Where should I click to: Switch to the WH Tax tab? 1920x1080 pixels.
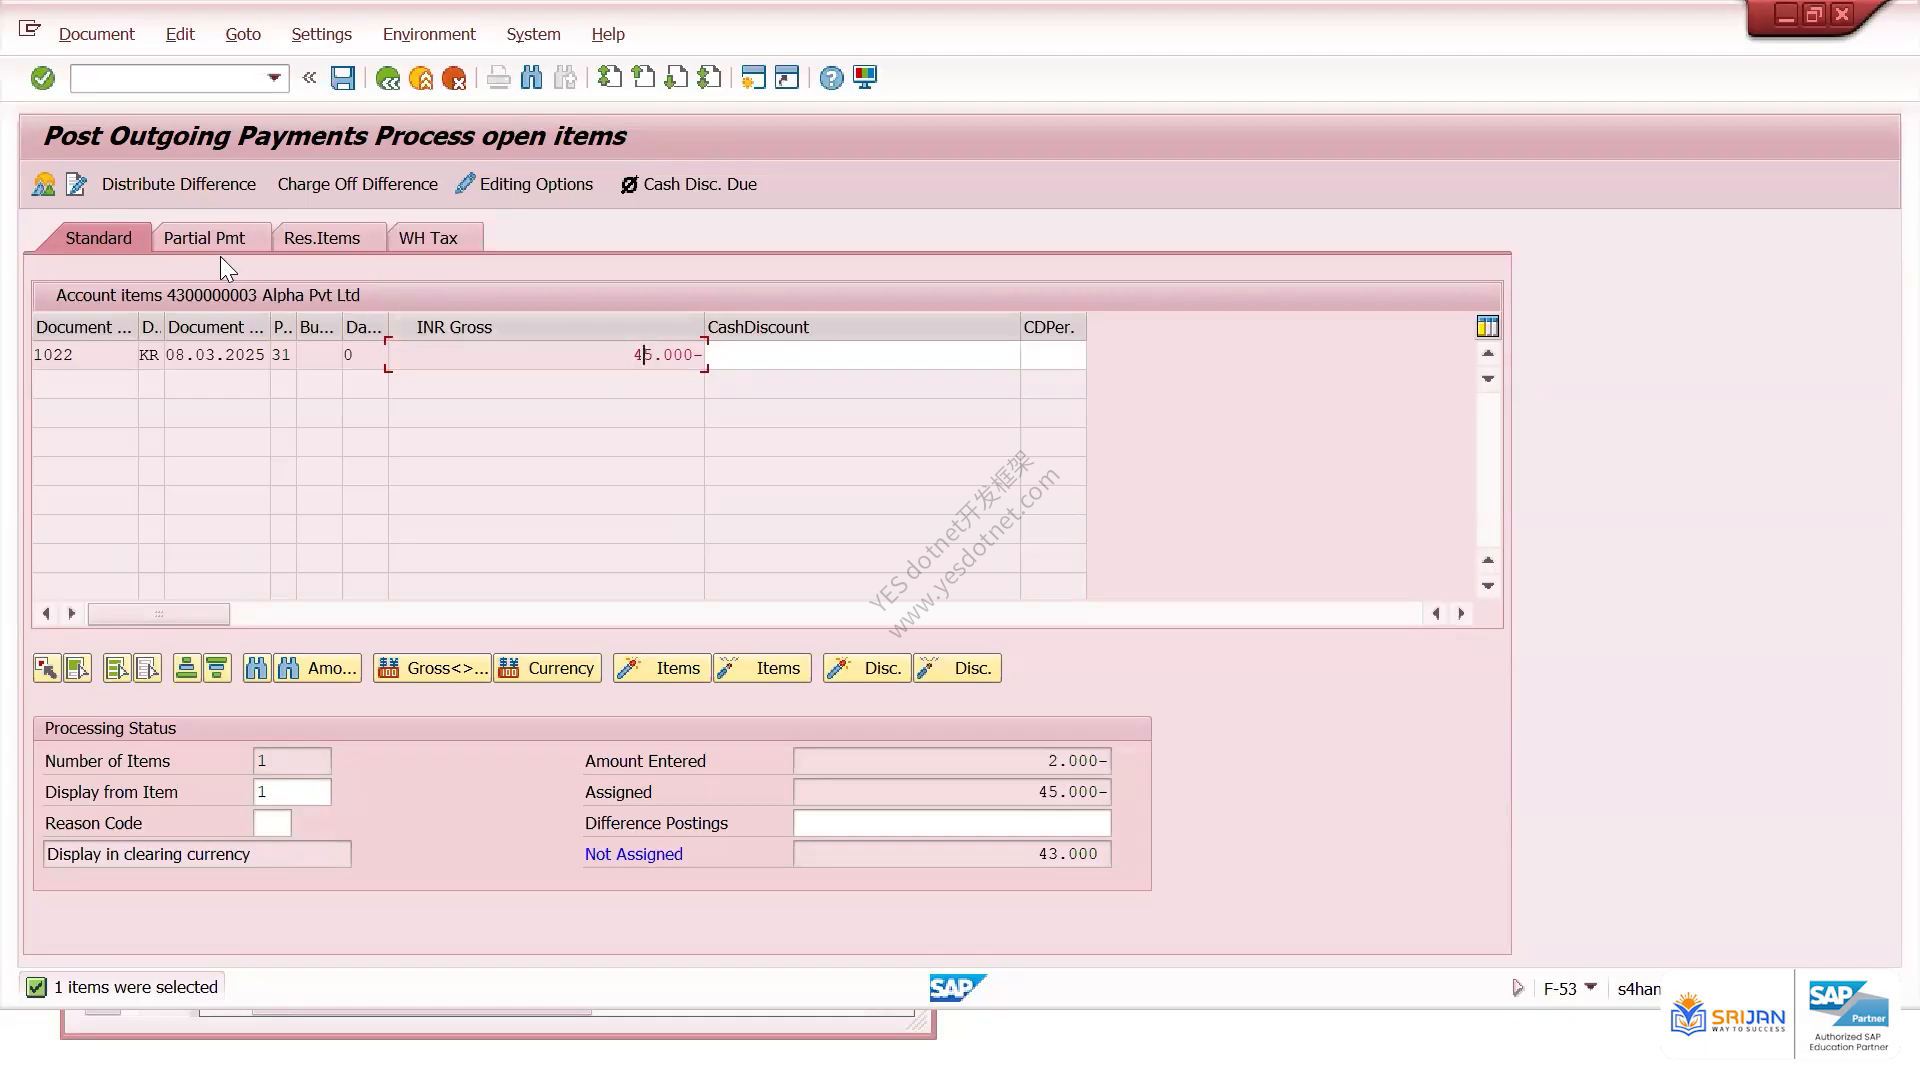tap(428, 238)
